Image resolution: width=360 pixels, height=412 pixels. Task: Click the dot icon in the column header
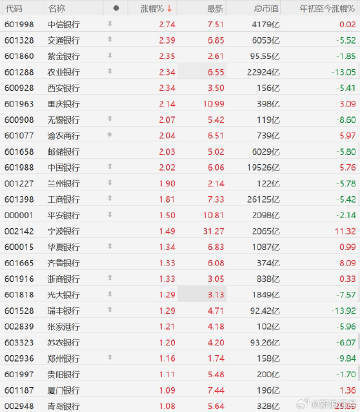(x=116, y=8)
